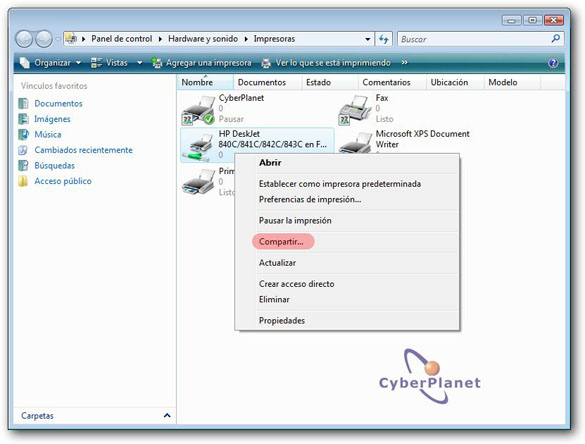Select Eliminar from the context menu
The image size is (585, 444).
click(x=274, y=299)
